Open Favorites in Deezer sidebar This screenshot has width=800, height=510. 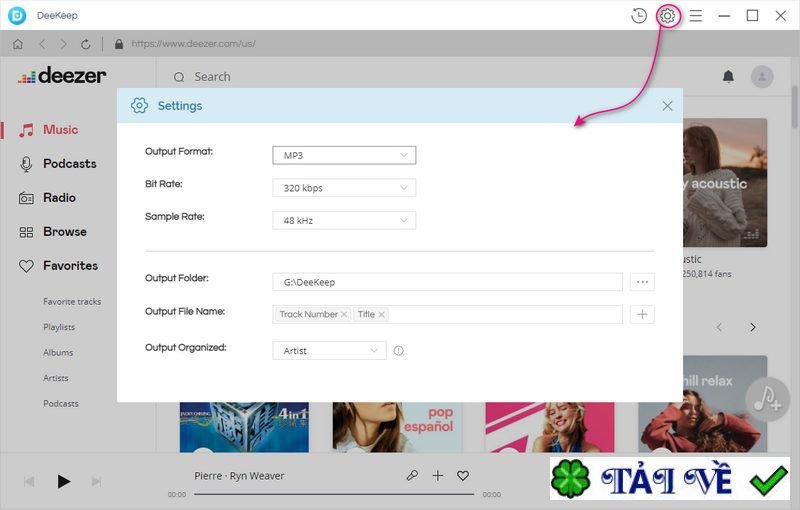58,266
